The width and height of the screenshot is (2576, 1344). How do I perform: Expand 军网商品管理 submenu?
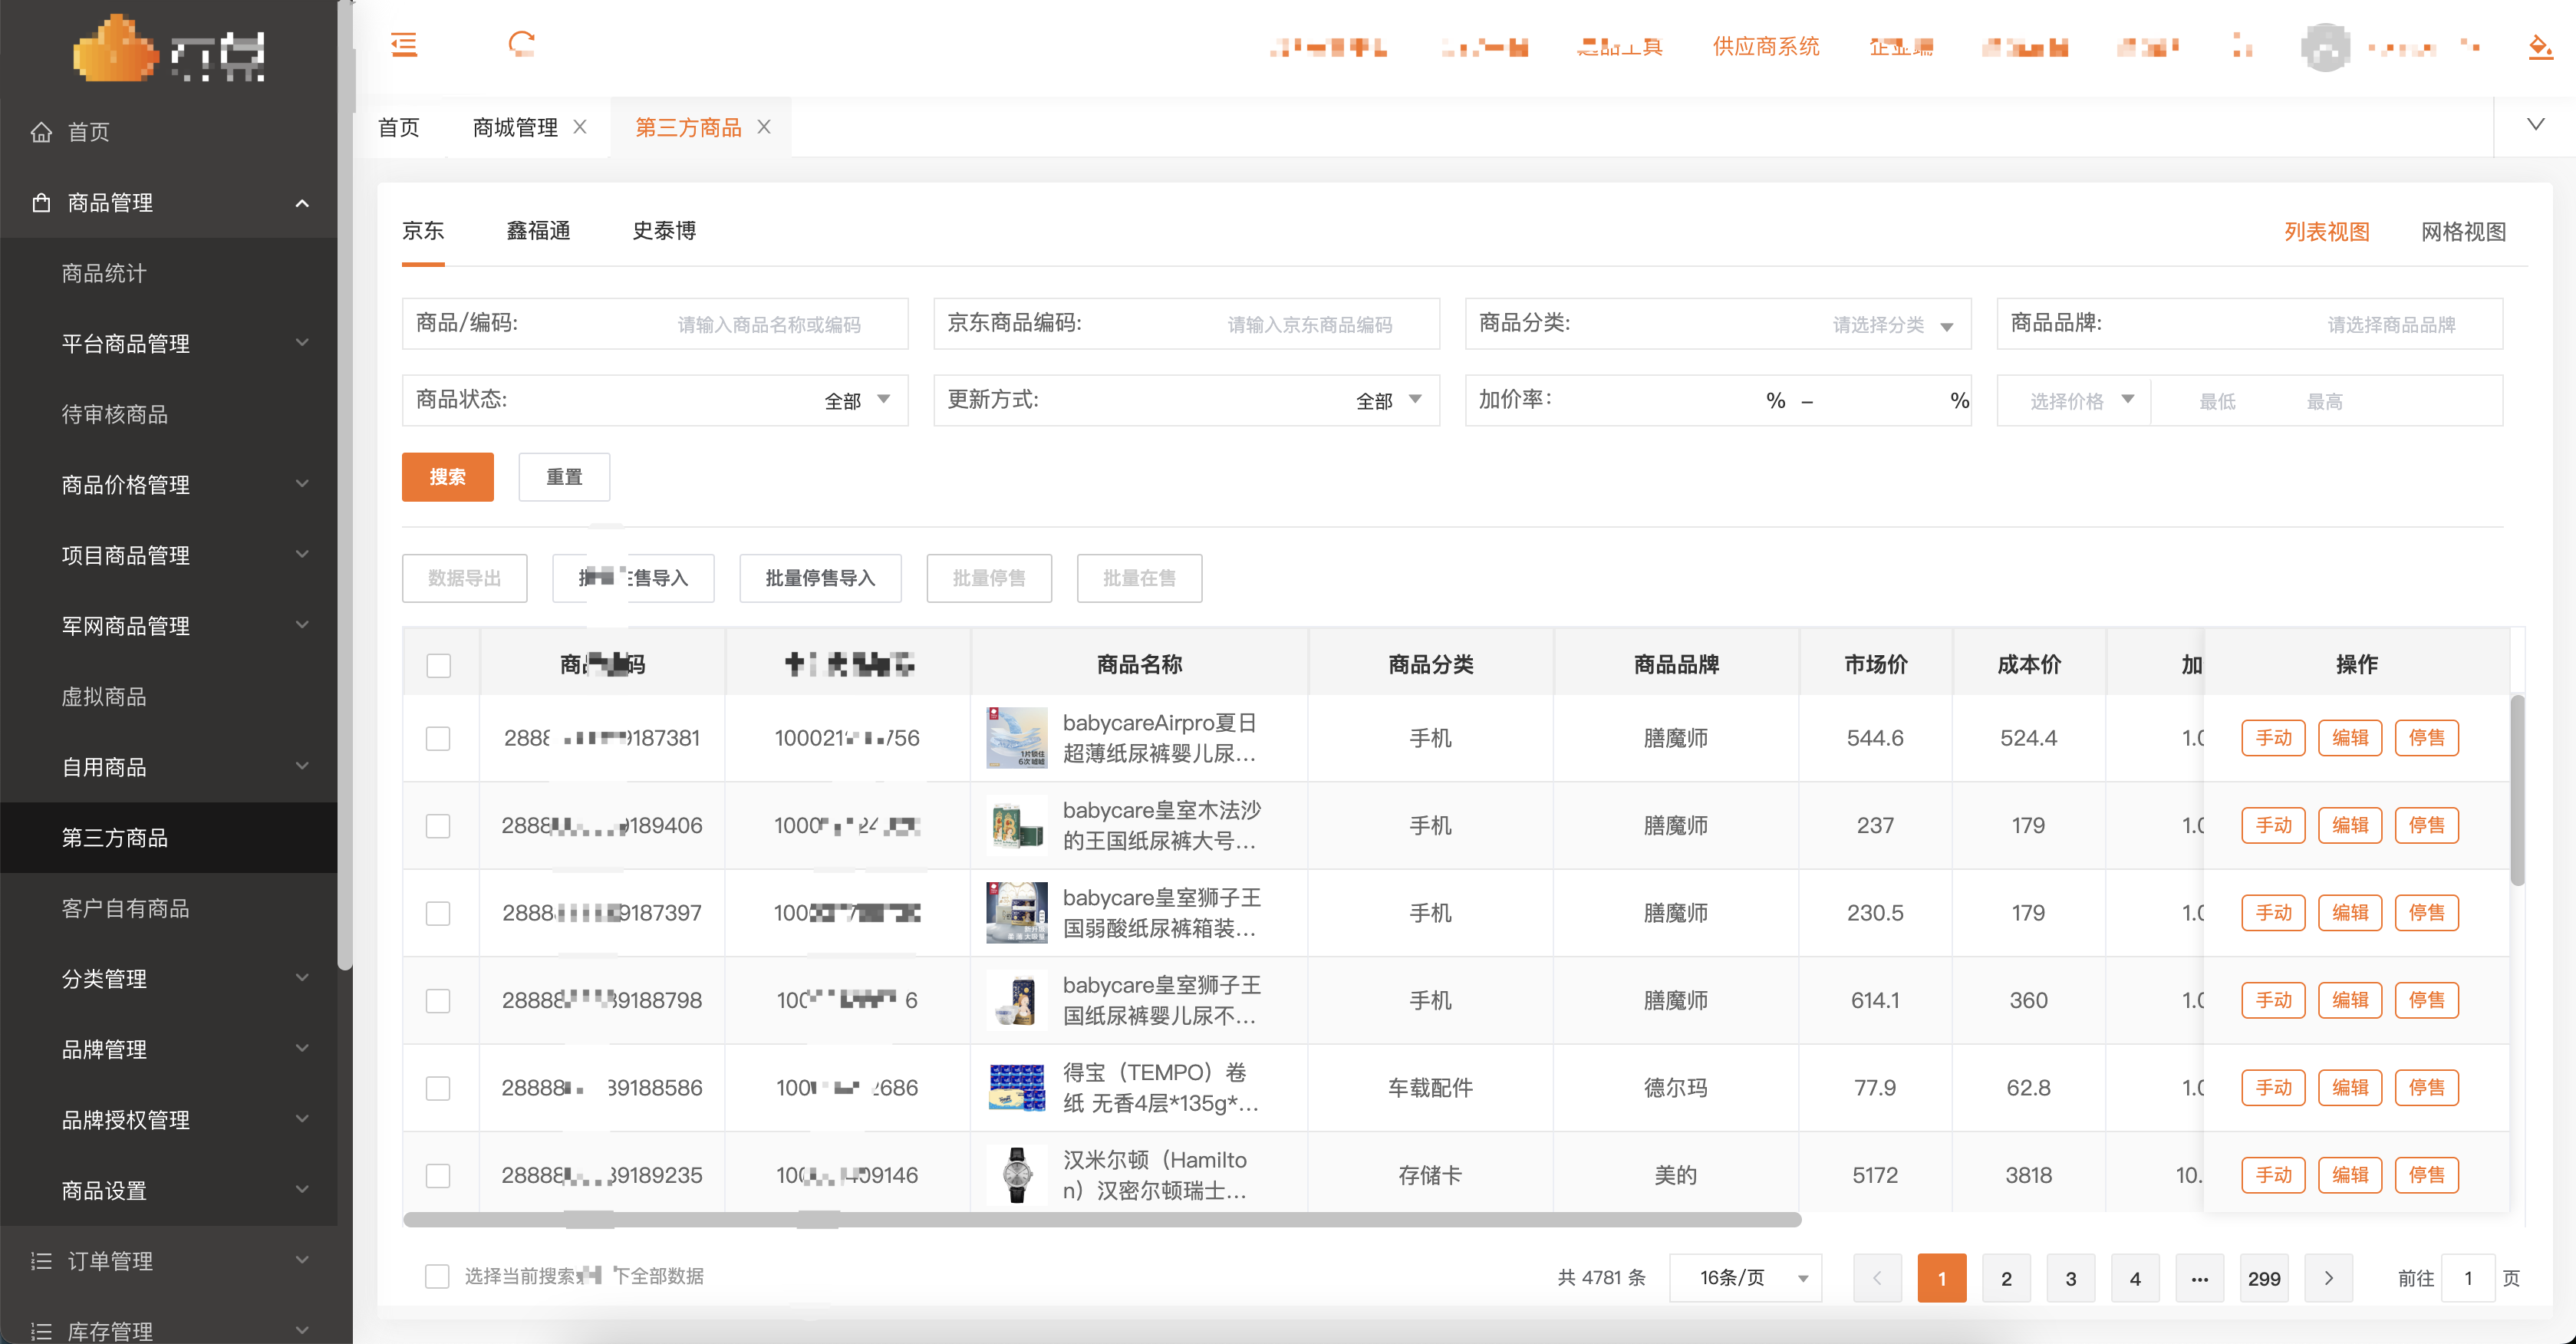click(302, 625)
